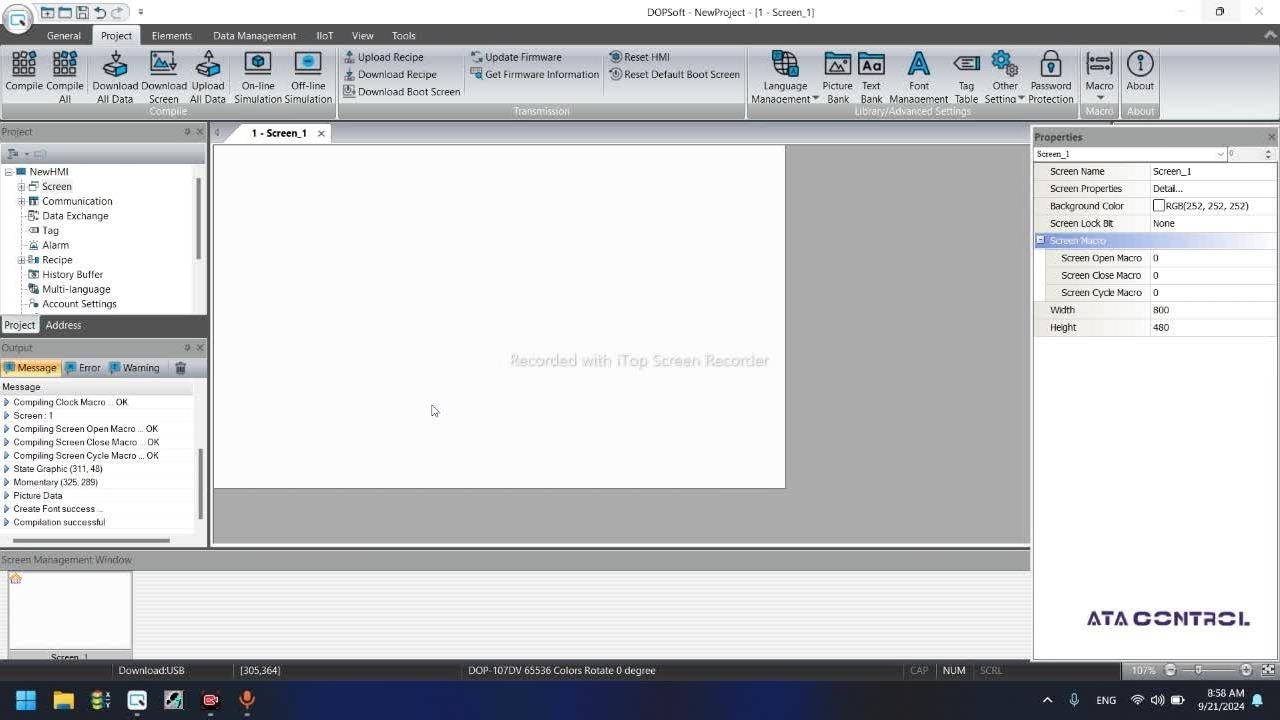Toggle the Message filter in Output
Screen dimensions: 1280x720
point(30,368)
